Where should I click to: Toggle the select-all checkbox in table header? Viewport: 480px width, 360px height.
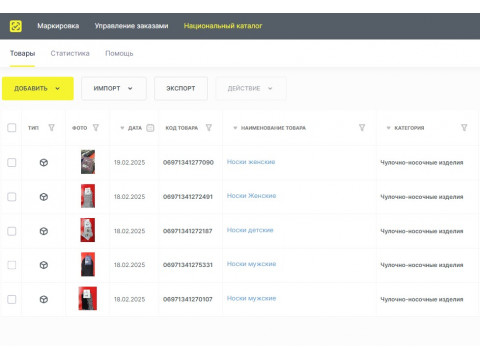[x=12, y=128]
